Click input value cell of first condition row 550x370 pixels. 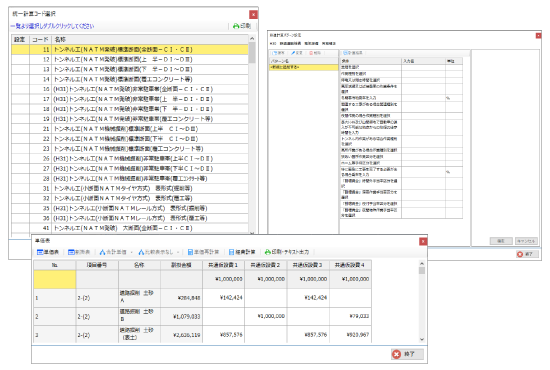tap(423, 67)
